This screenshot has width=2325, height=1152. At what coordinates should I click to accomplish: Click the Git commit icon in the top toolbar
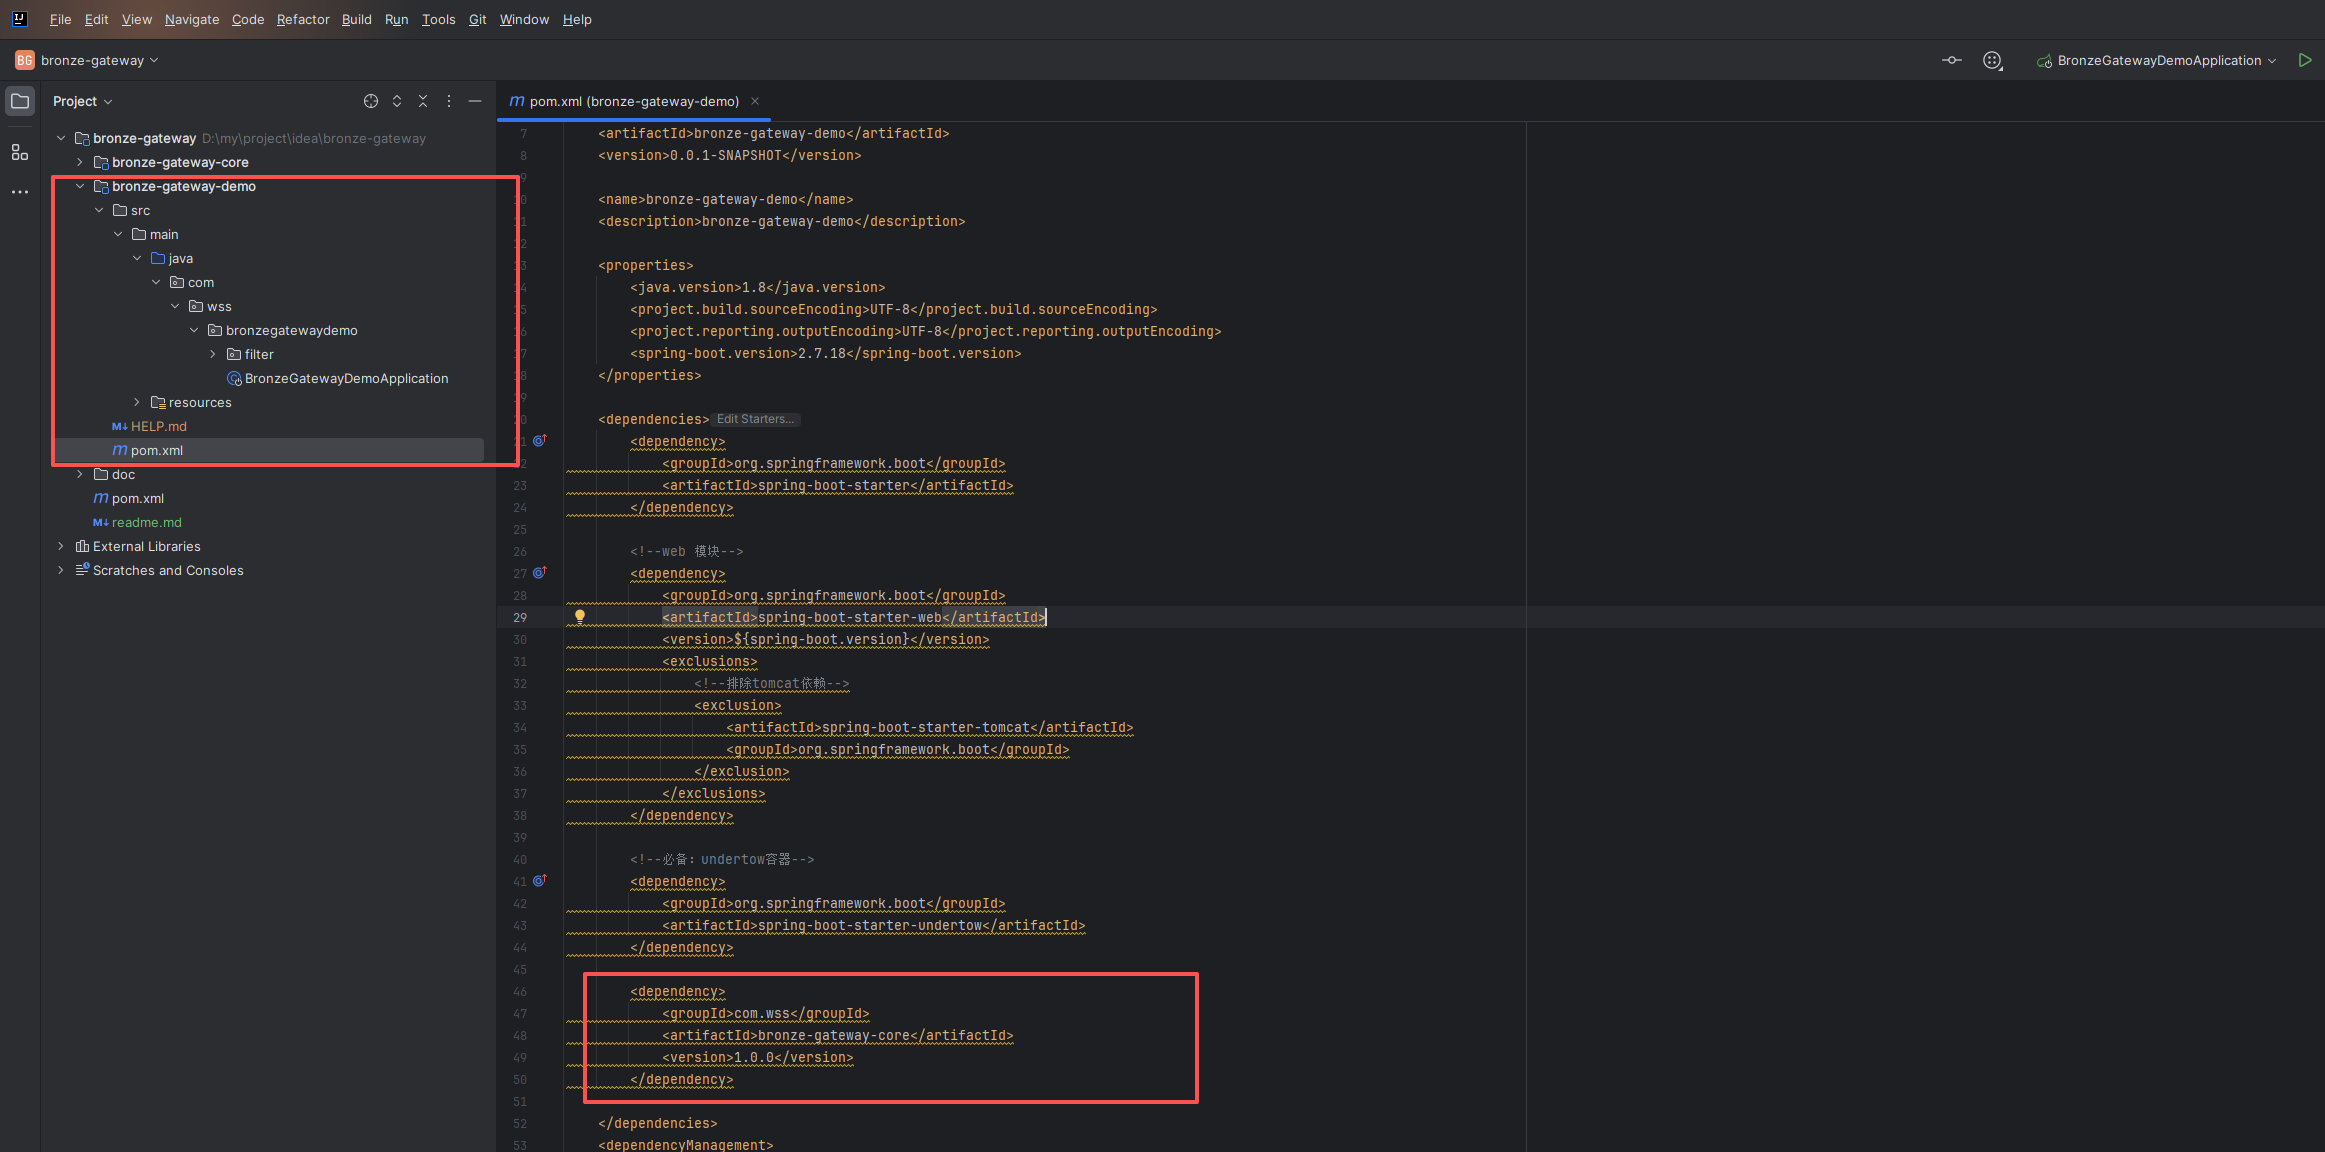pos(1951,60)
